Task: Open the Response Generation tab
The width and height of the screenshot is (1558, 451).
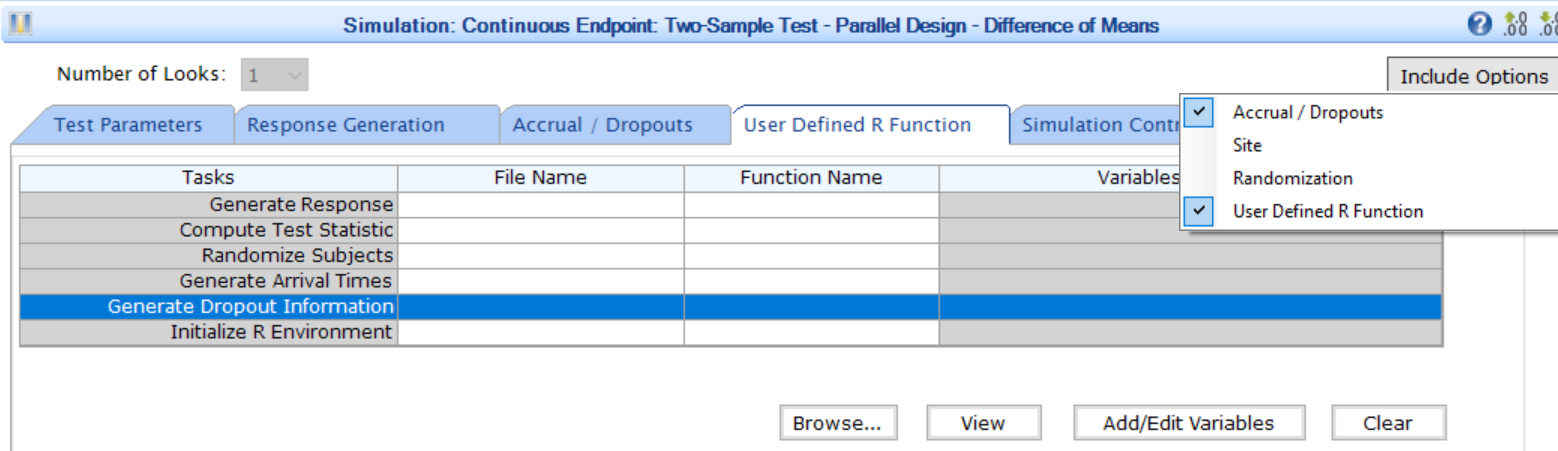Action: point(345,125)
